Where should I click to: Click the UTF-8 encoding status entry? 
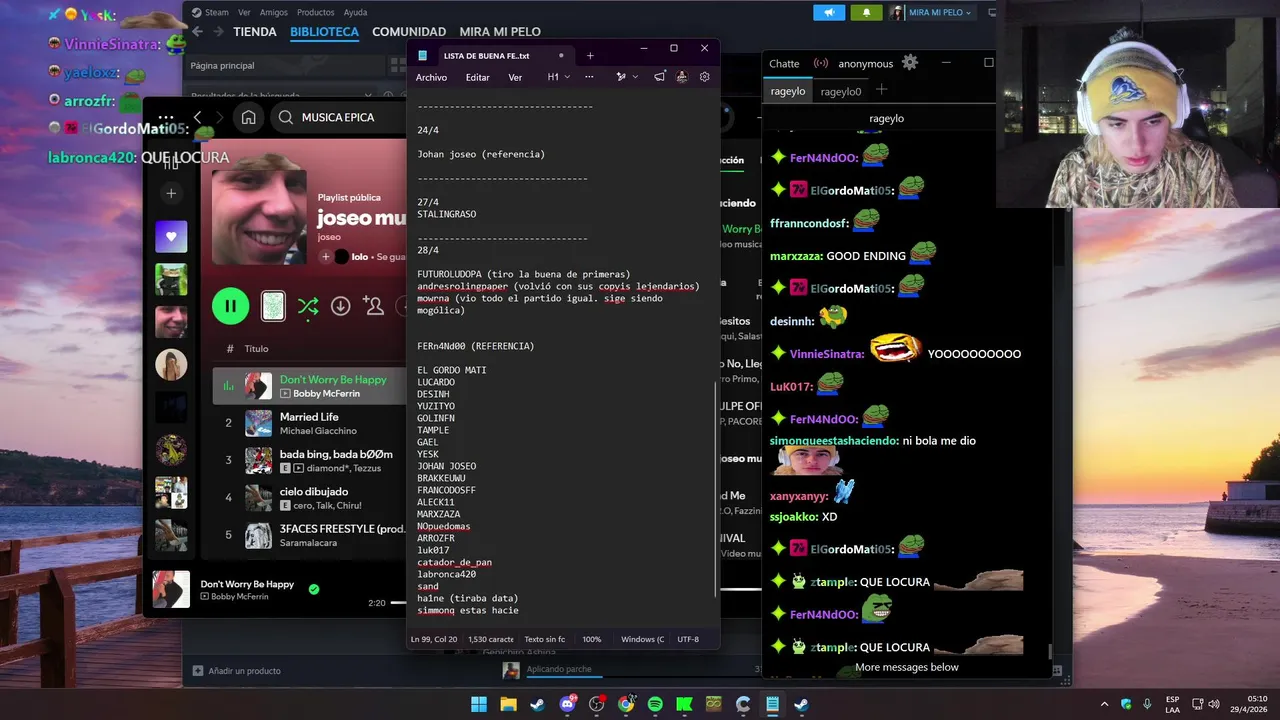point(688,639)
